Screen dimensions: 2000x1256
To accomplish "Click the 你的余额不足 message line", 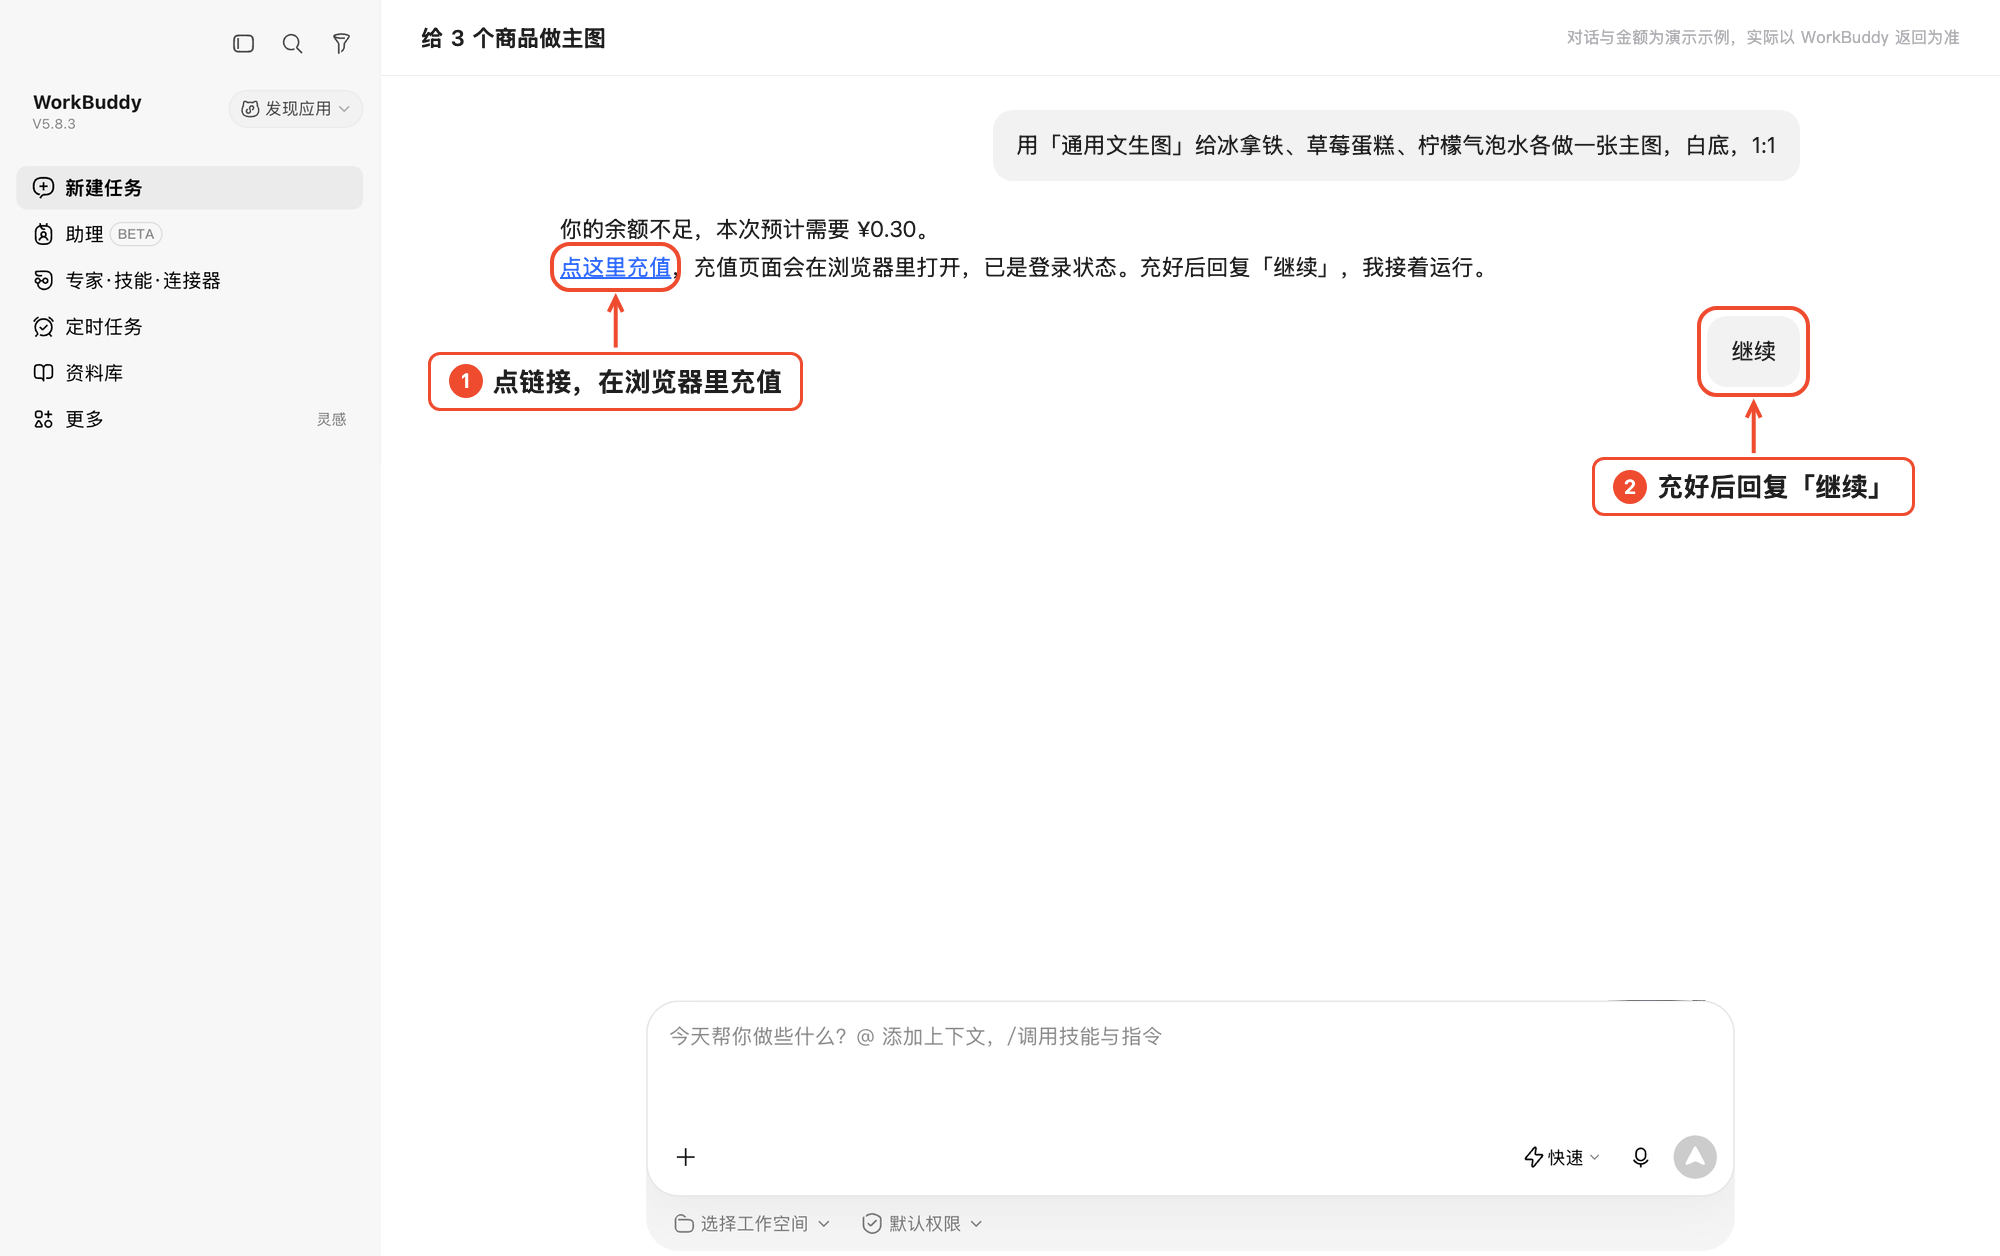I will [747, 229].
